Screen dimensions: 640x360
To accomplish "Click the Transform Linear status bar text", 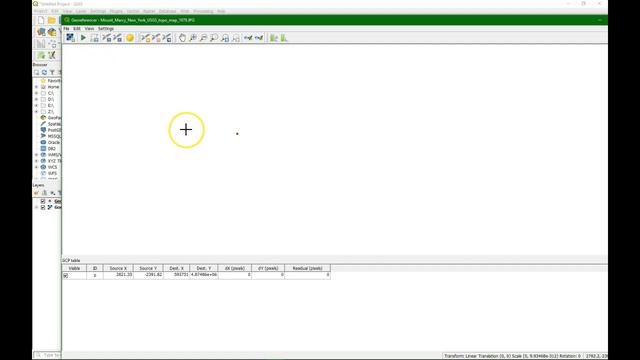I will tap(512, 356).
